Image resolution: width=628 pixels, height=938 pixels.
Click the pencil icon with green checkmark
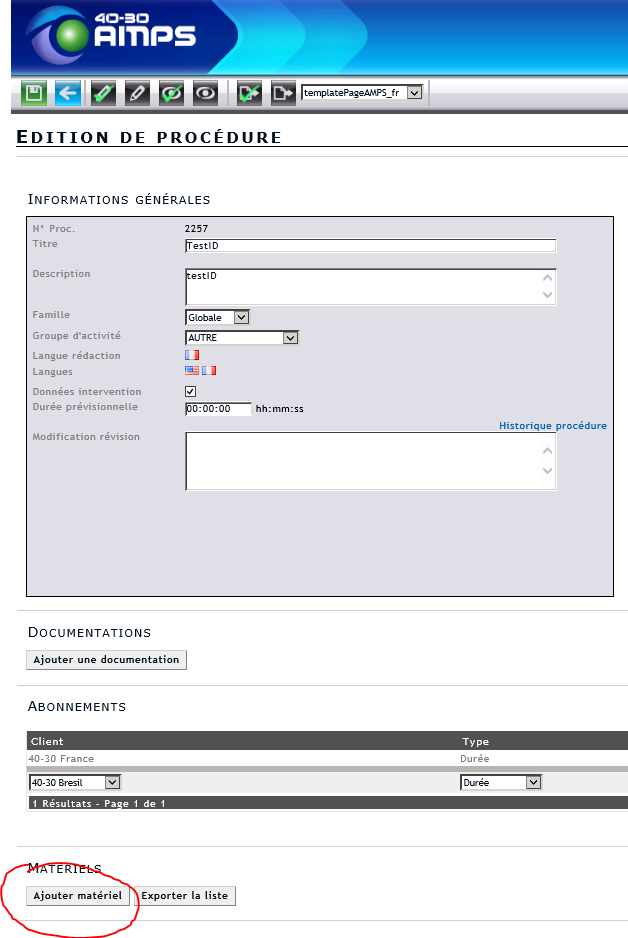[x=103, y=94]
